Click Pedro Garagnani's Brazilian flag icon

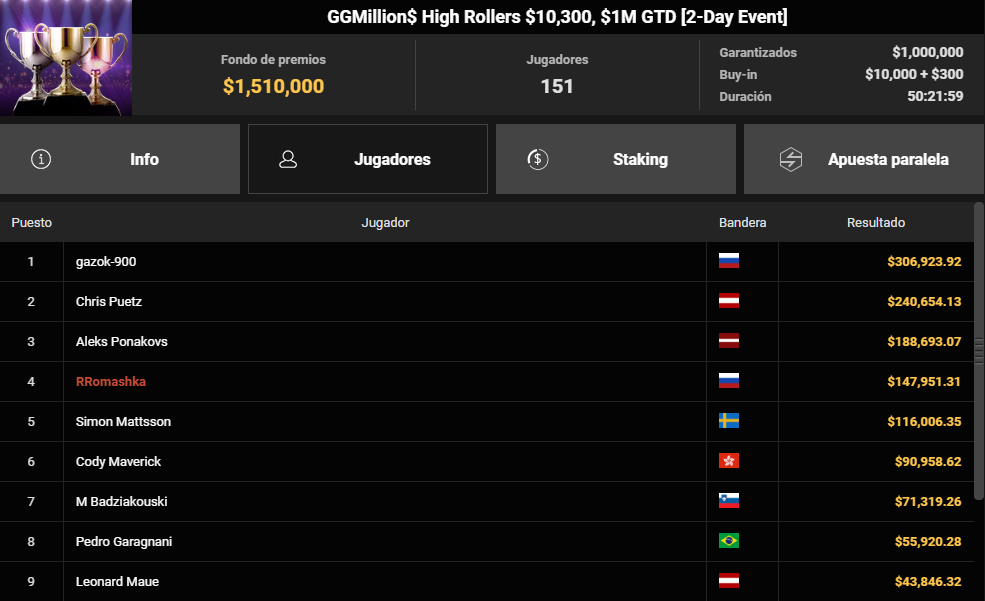[729, 541]
